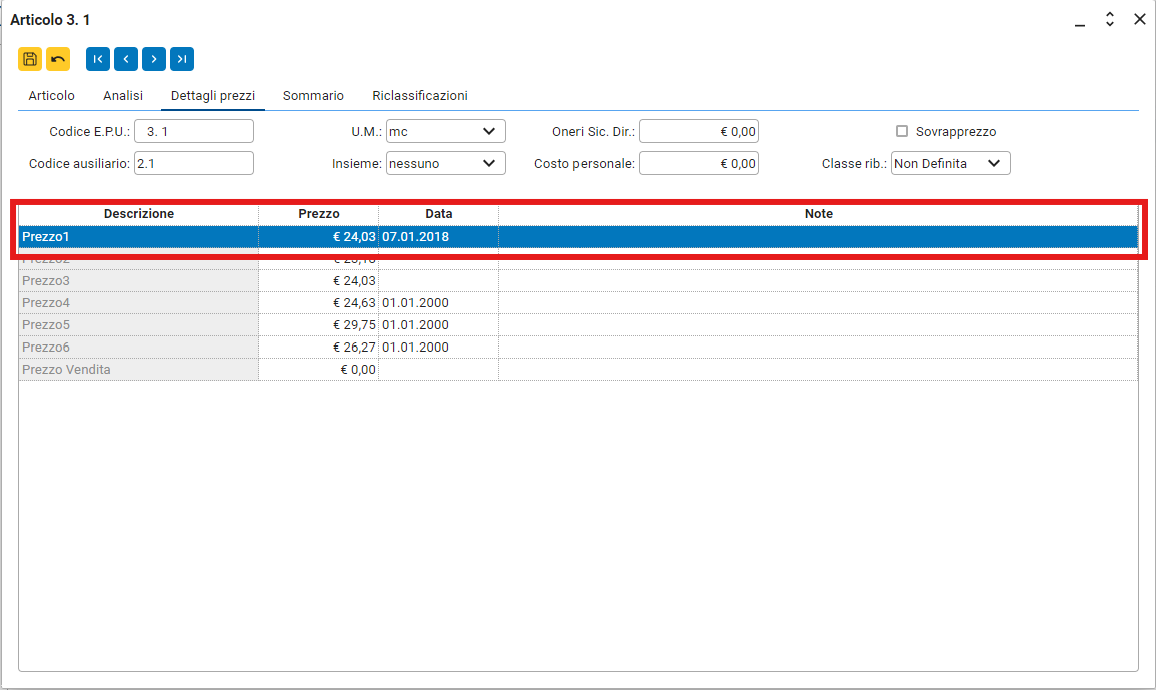Click the Prezzo column header
Viewport: 1156px width, 690px height.
318,214
